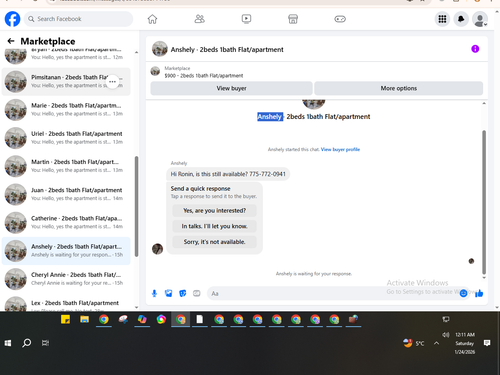Attach a file with the photo icon
500x375 pixels.
point(169,293)
